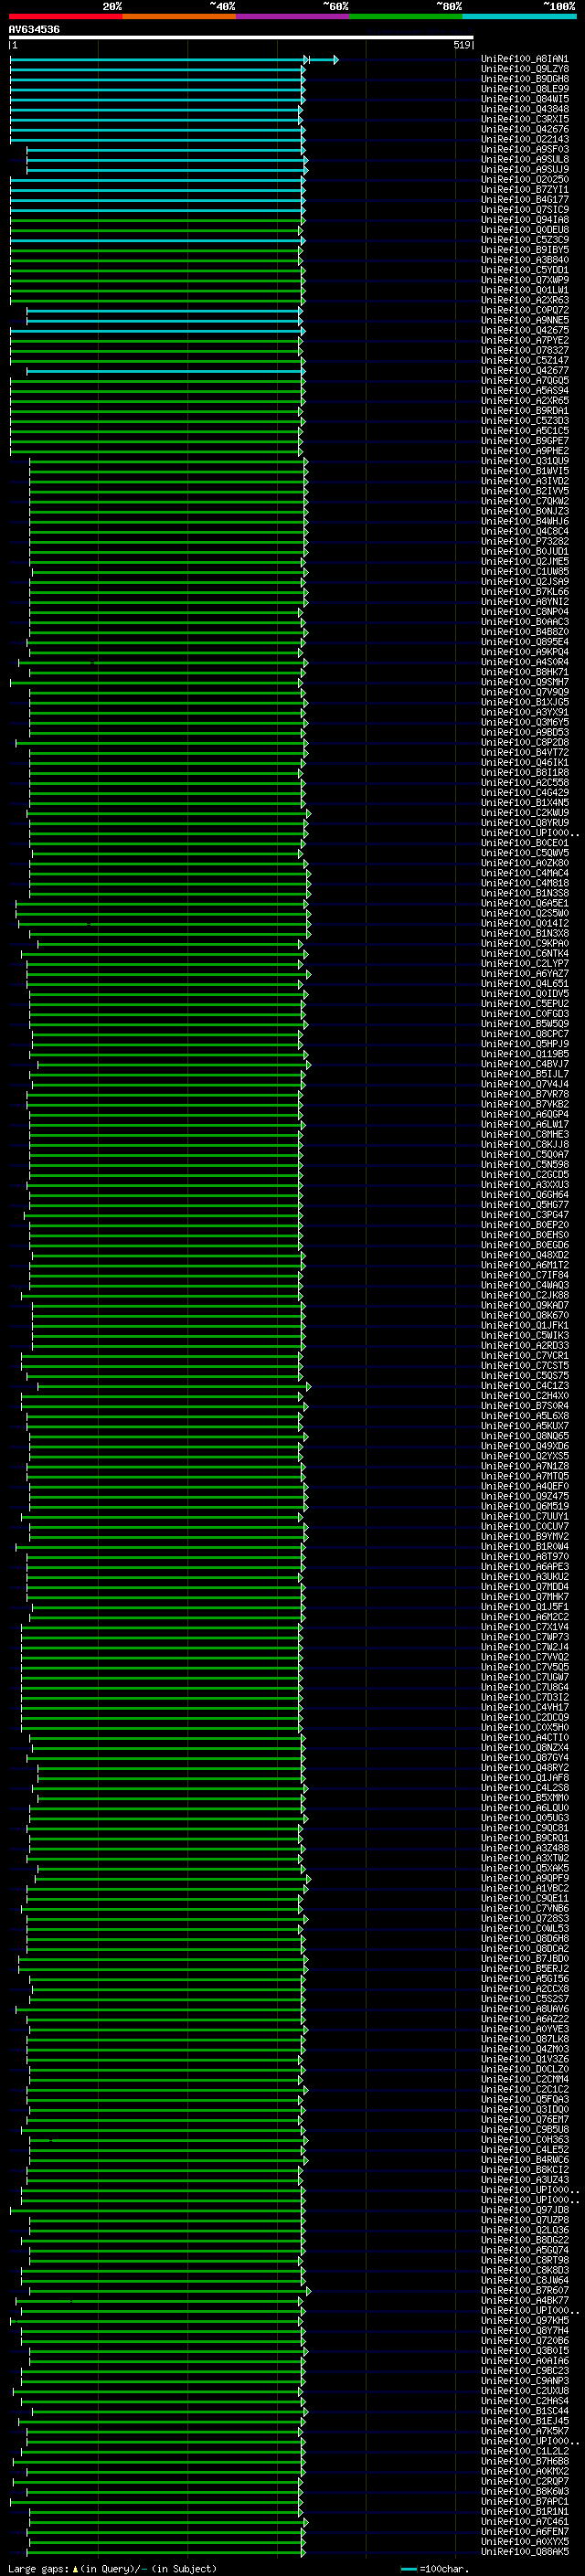This screenshot has width=585, height=2576.
Task: Select the UniRef100_Q42676 label
Action: coord(525,129)
